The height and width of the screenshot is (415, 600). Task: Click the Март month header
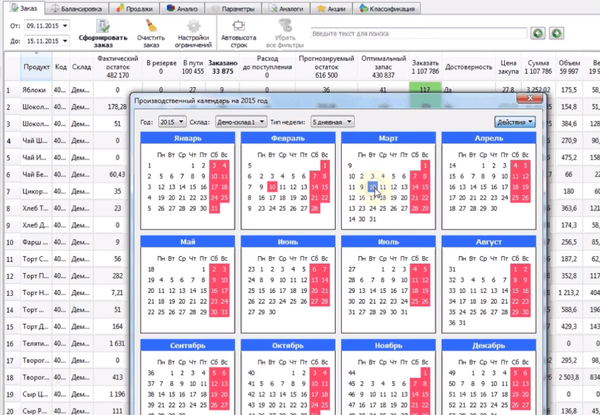coord(388,138)
